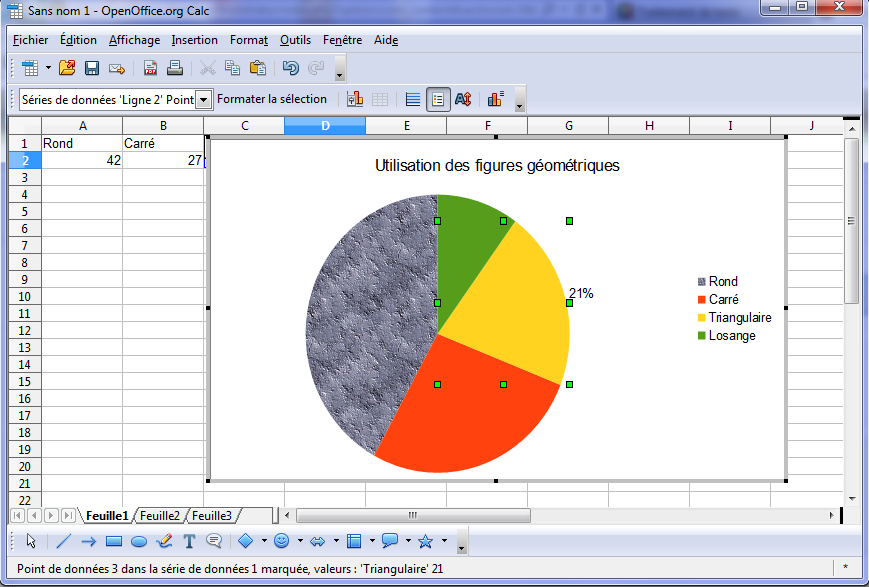This screenshot has width=869, height=587.
Task: Select the Line drawing tool
Action: [x=63, y=541]
